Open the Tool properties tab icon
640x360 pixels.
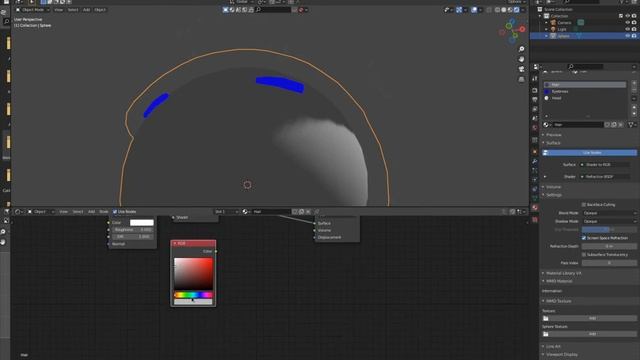[535, 78]
